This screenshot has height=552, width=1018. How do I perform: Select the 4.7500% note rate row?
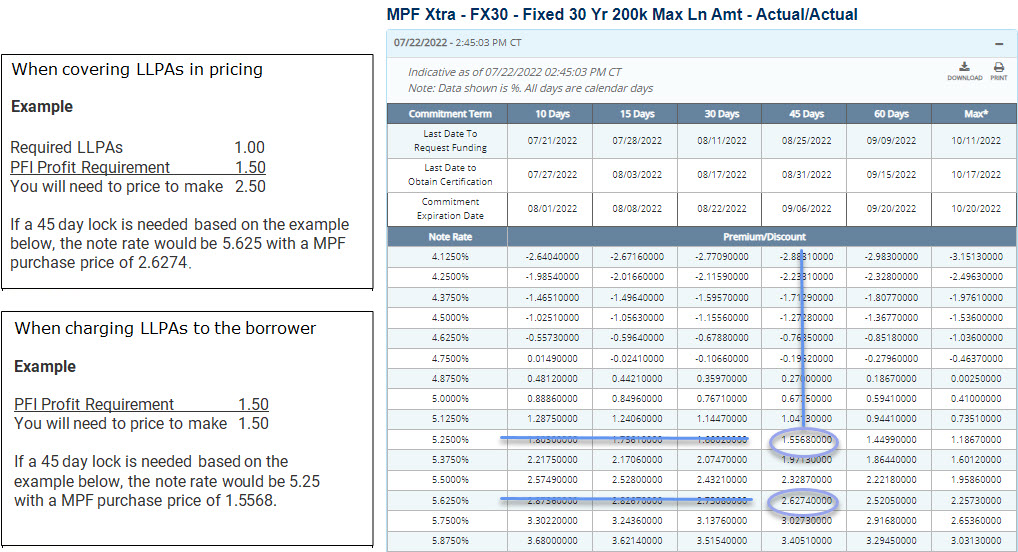[702, 358]
